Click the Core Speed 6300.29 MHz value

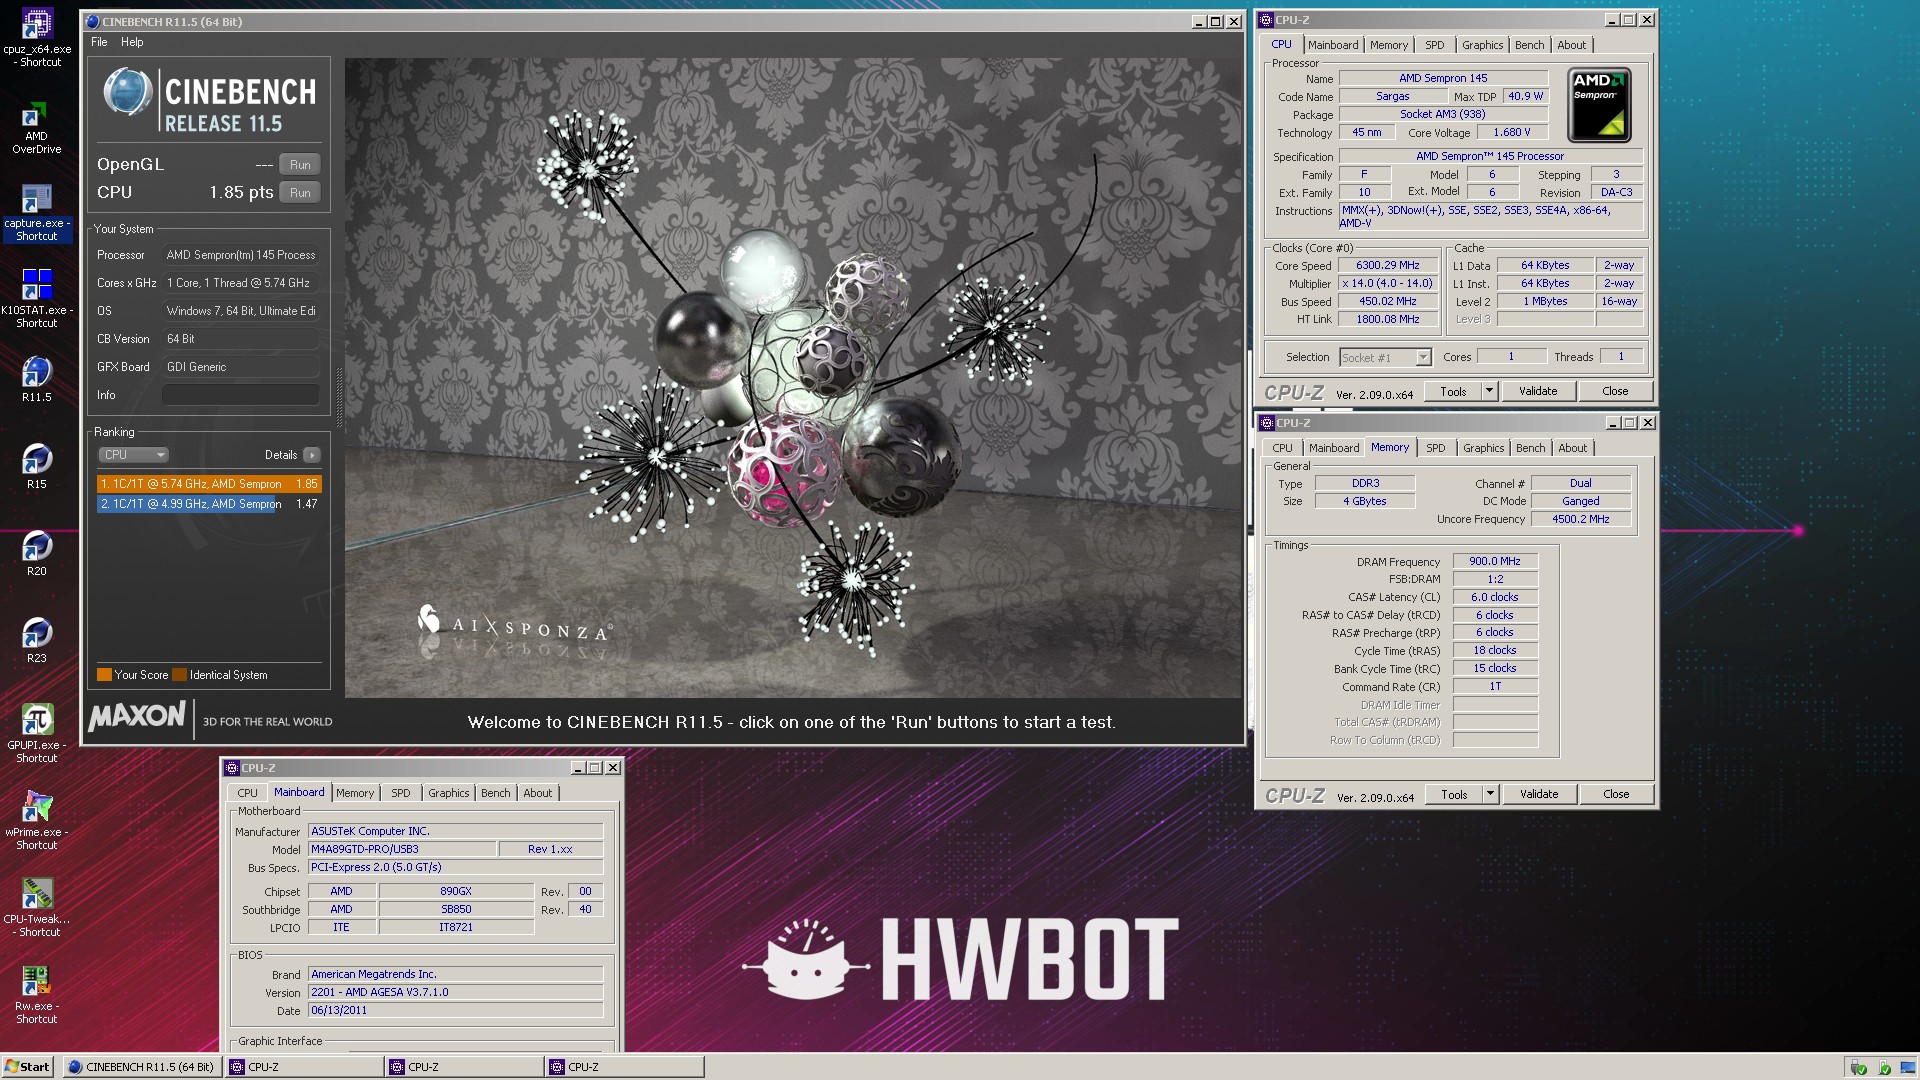pyautogui.click(x=1387, y=266)
